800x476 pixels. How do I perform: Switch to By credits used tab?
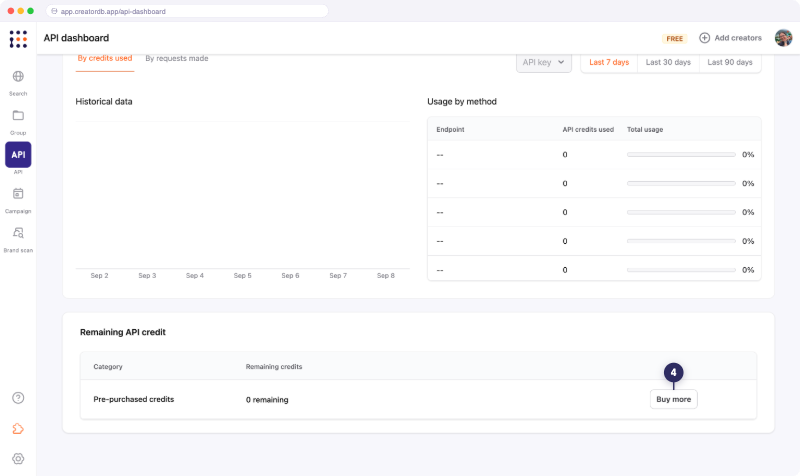pos(105,58)
